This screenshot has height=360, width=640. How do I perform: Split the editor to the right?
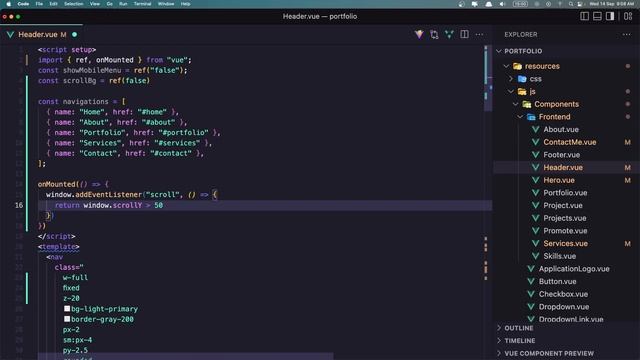click(464, 34)
